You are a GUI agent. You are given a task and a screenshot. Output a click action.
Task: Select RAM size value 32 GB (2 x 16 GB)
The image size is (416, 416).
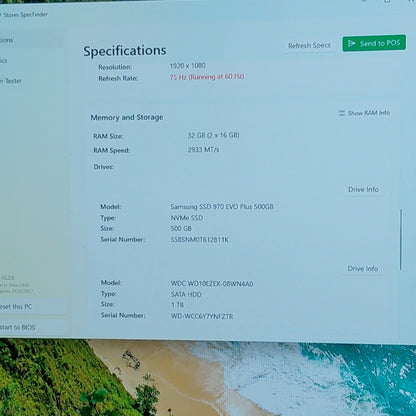(x=213, y=135)
